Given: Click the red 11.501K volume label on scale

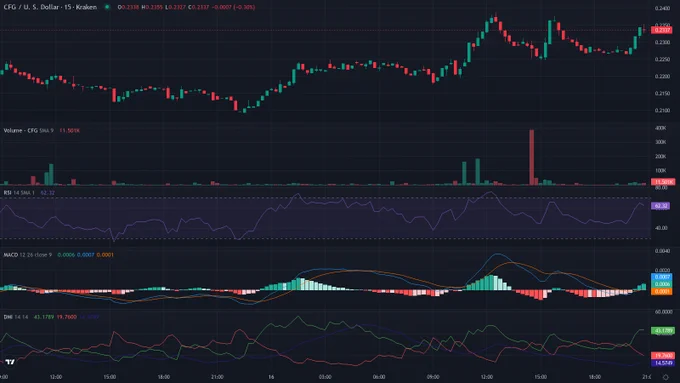Looking at the screenshot, I should pos(663,182).
